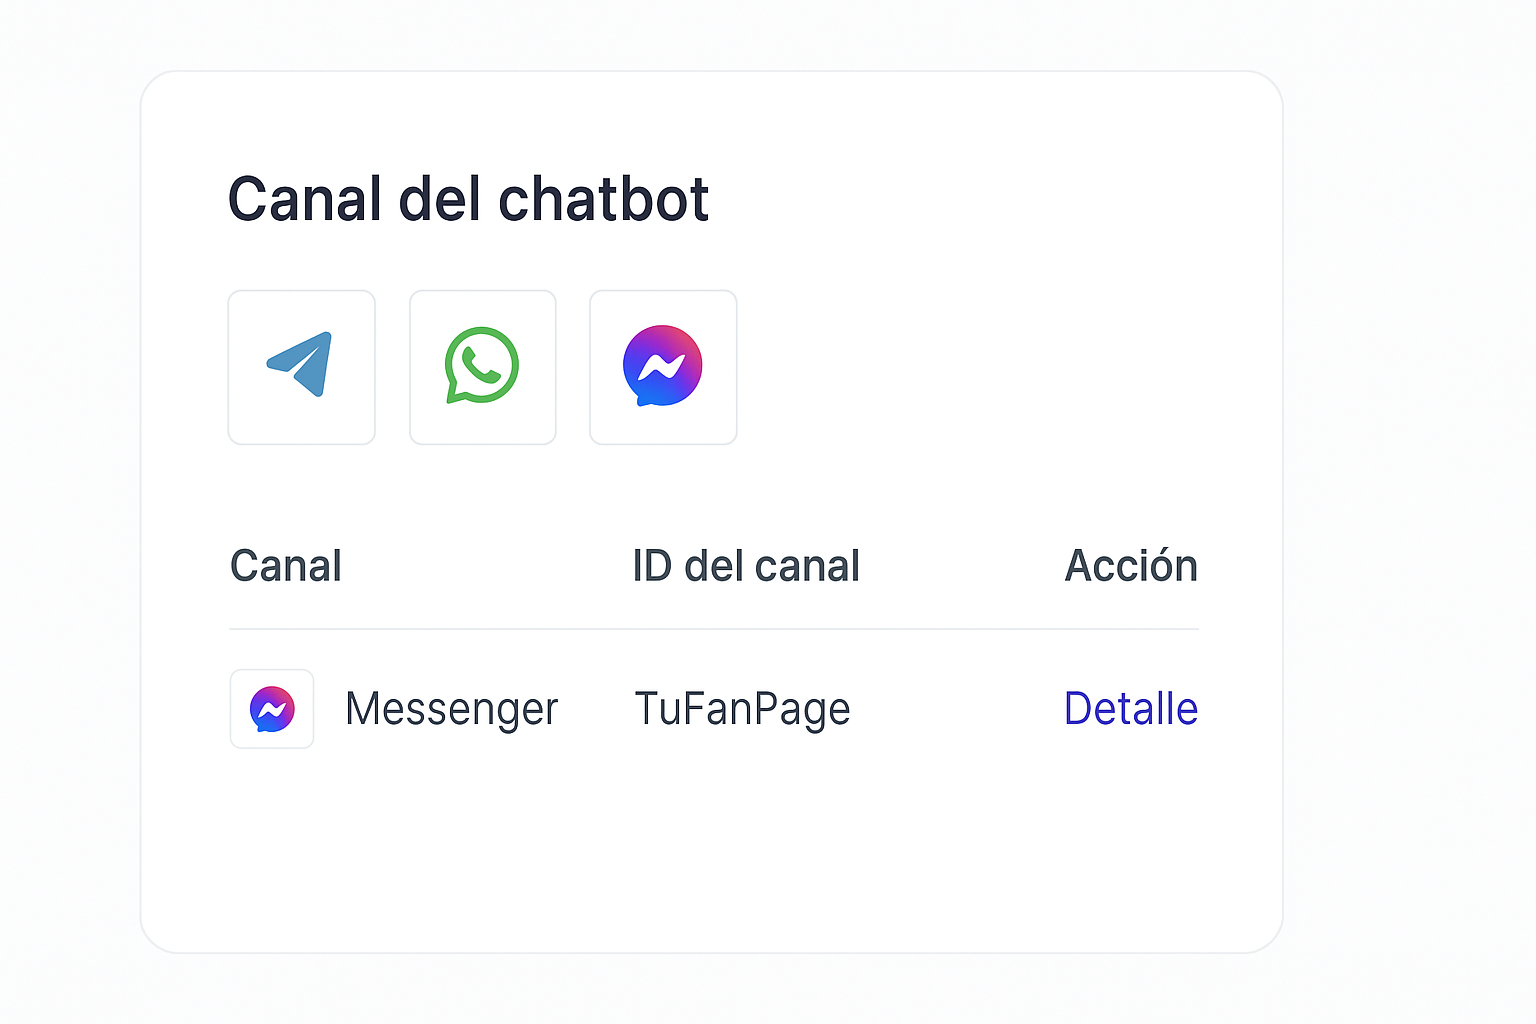Click the ID del canal column header

pos(746,566)
